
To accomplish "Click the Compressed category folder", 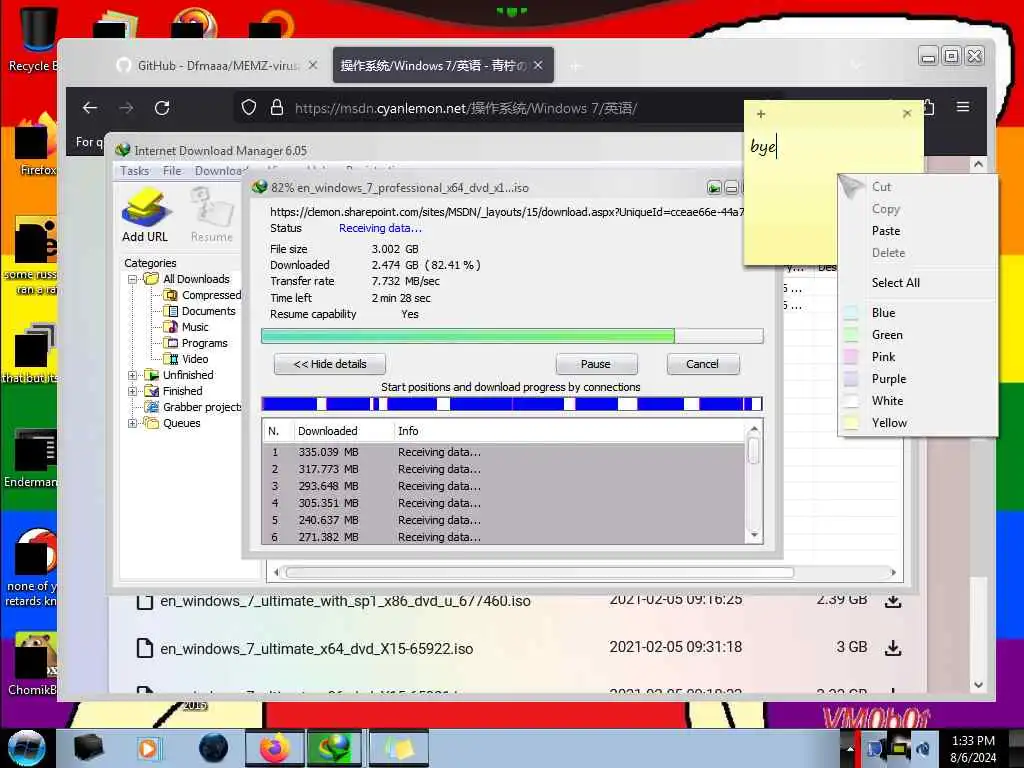I will (x=203, y=295).
